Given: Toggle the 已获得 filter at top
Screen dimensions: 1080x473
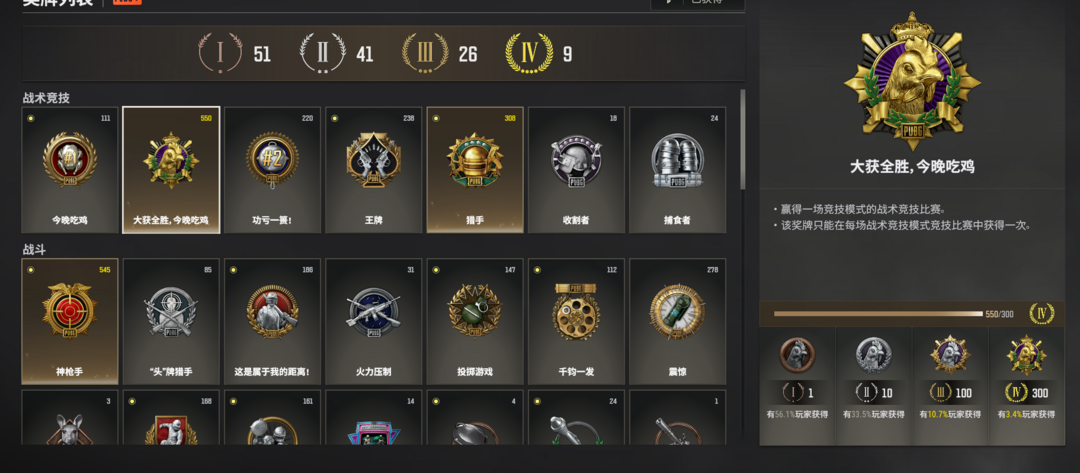Looking at the screenshot, I should [x=697, y=3].
